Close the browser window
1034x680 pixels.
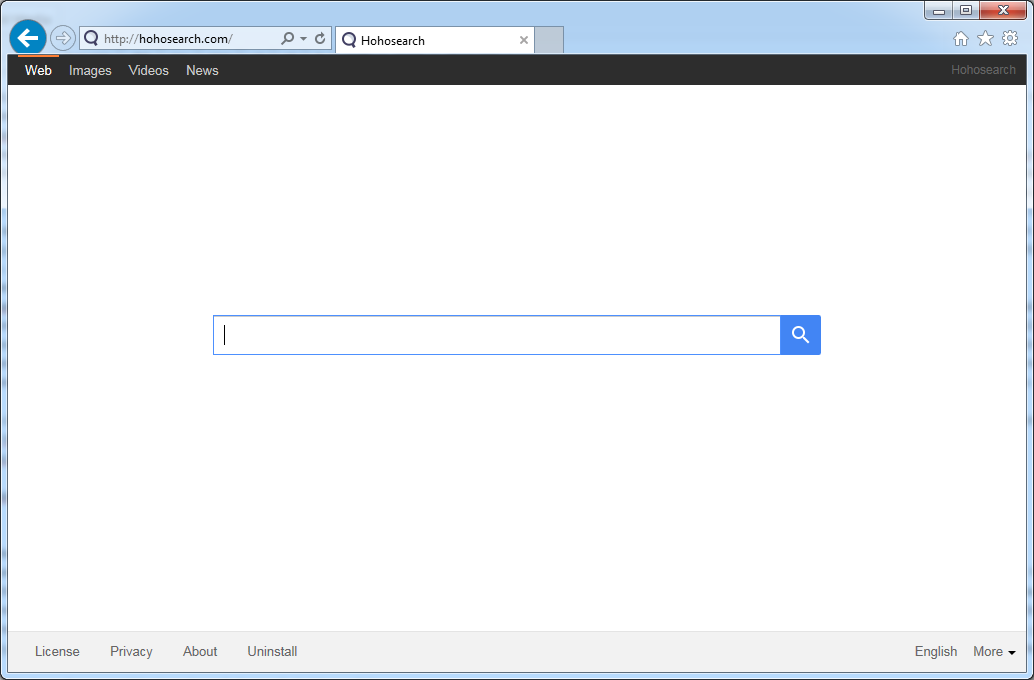click(x=1003, y=11)
